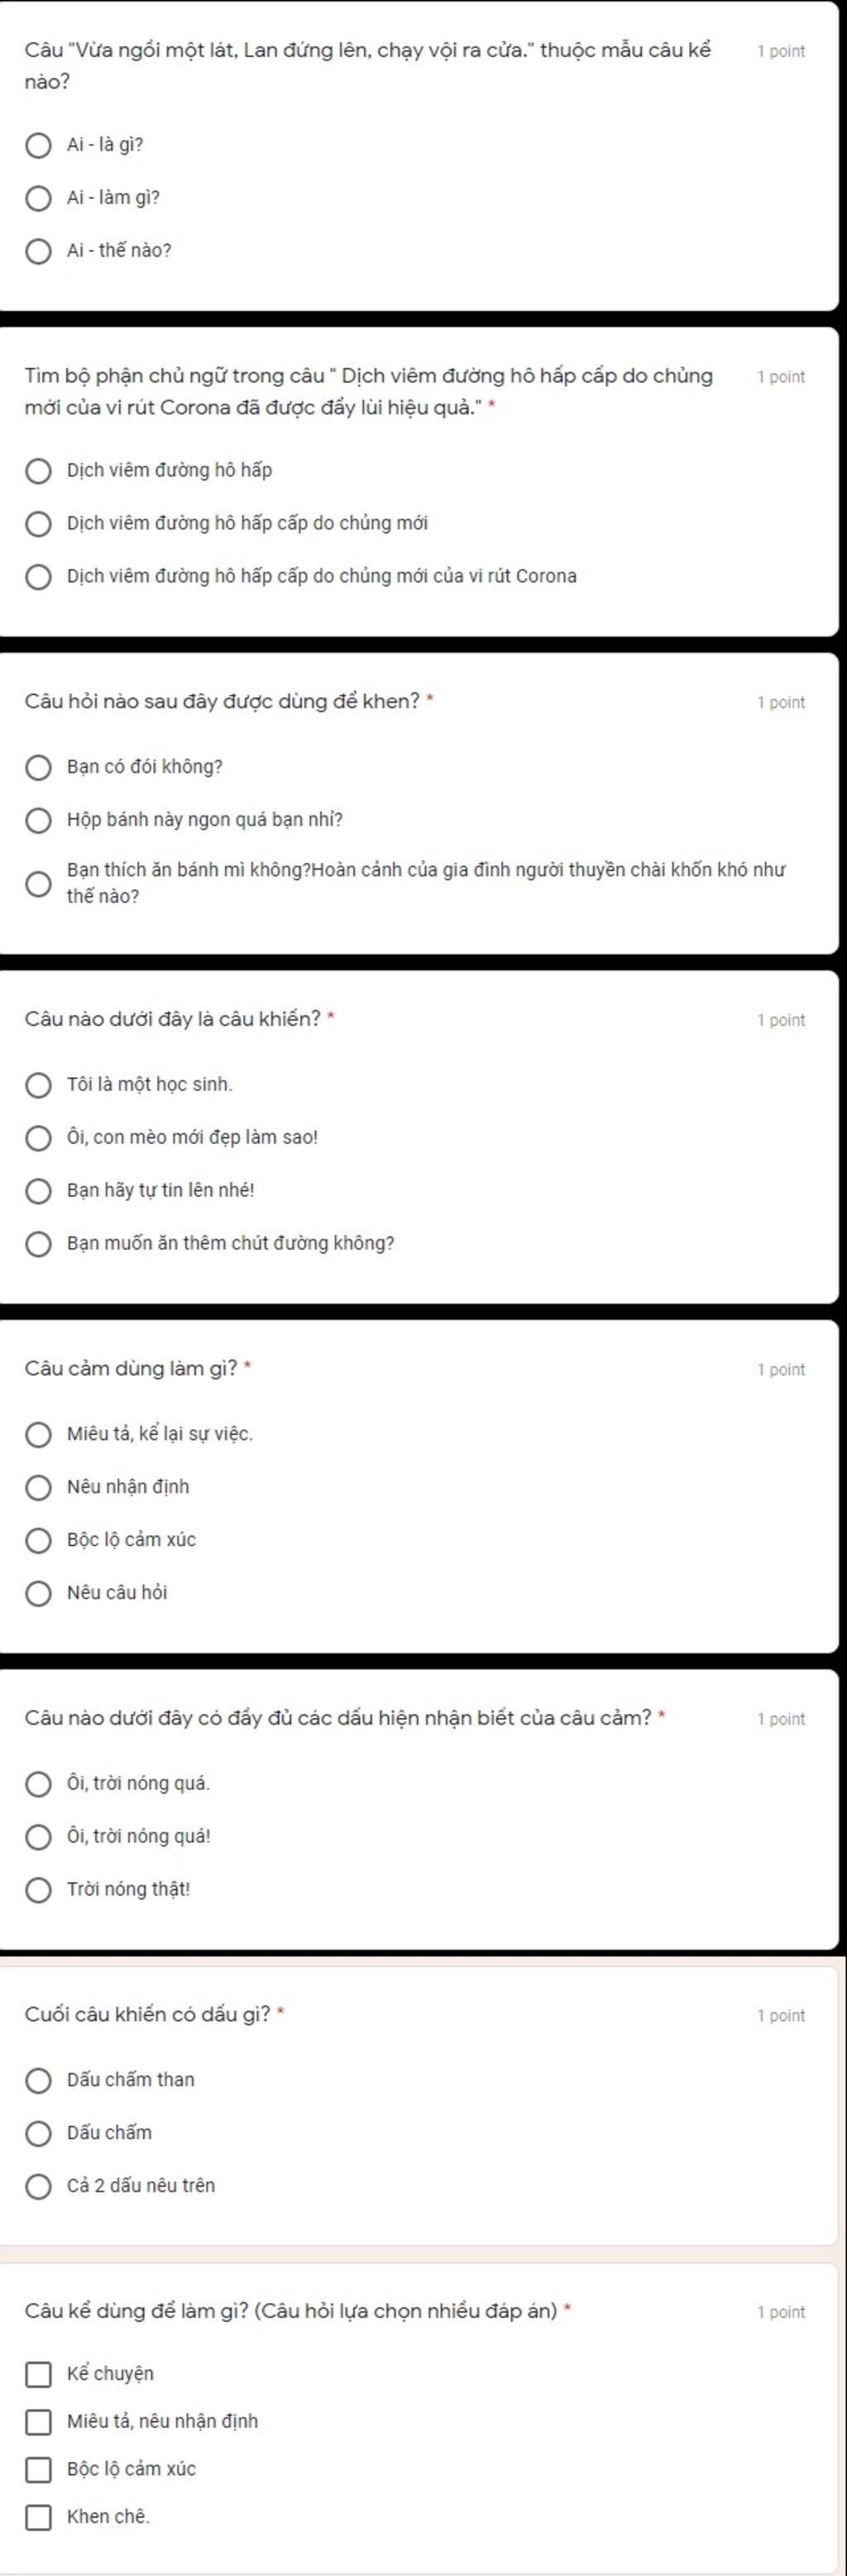This screenshot has width=847, height=2576.
Task: Check the 'Kể chuyện' checkbox
Action: click(x=38, y=2374)
